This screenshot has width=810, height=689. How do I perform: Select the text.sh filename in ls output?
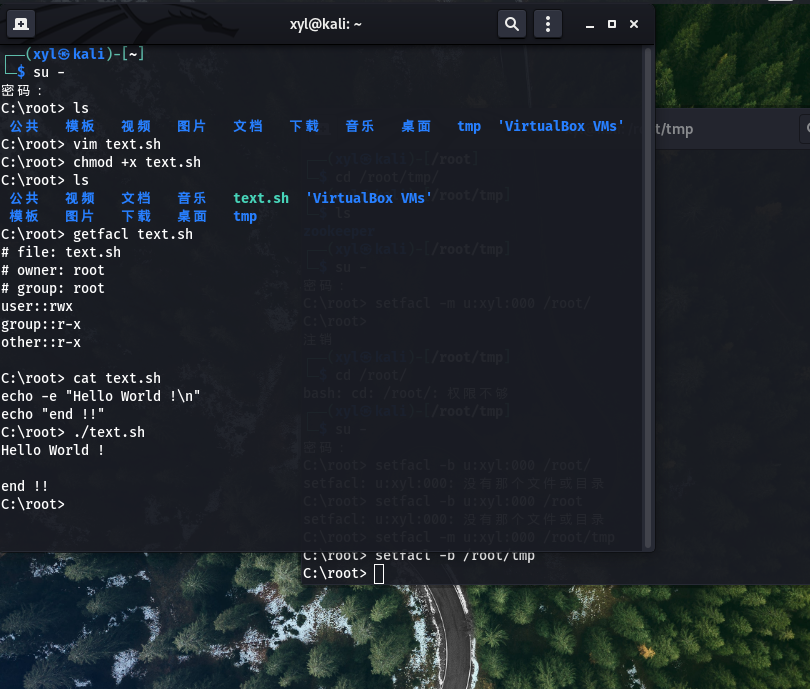(260, 198)
